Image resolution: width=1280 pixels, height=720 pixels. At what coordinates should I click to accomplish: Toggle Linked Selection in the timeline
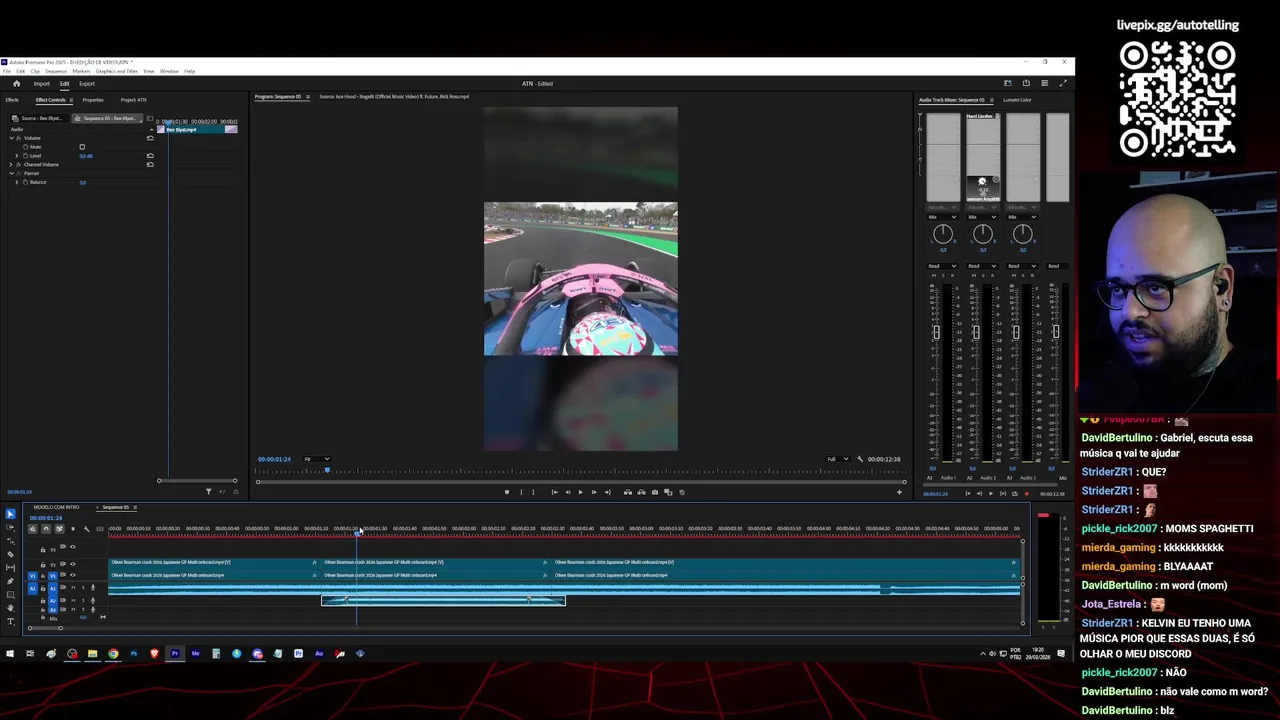pos(59,529)
